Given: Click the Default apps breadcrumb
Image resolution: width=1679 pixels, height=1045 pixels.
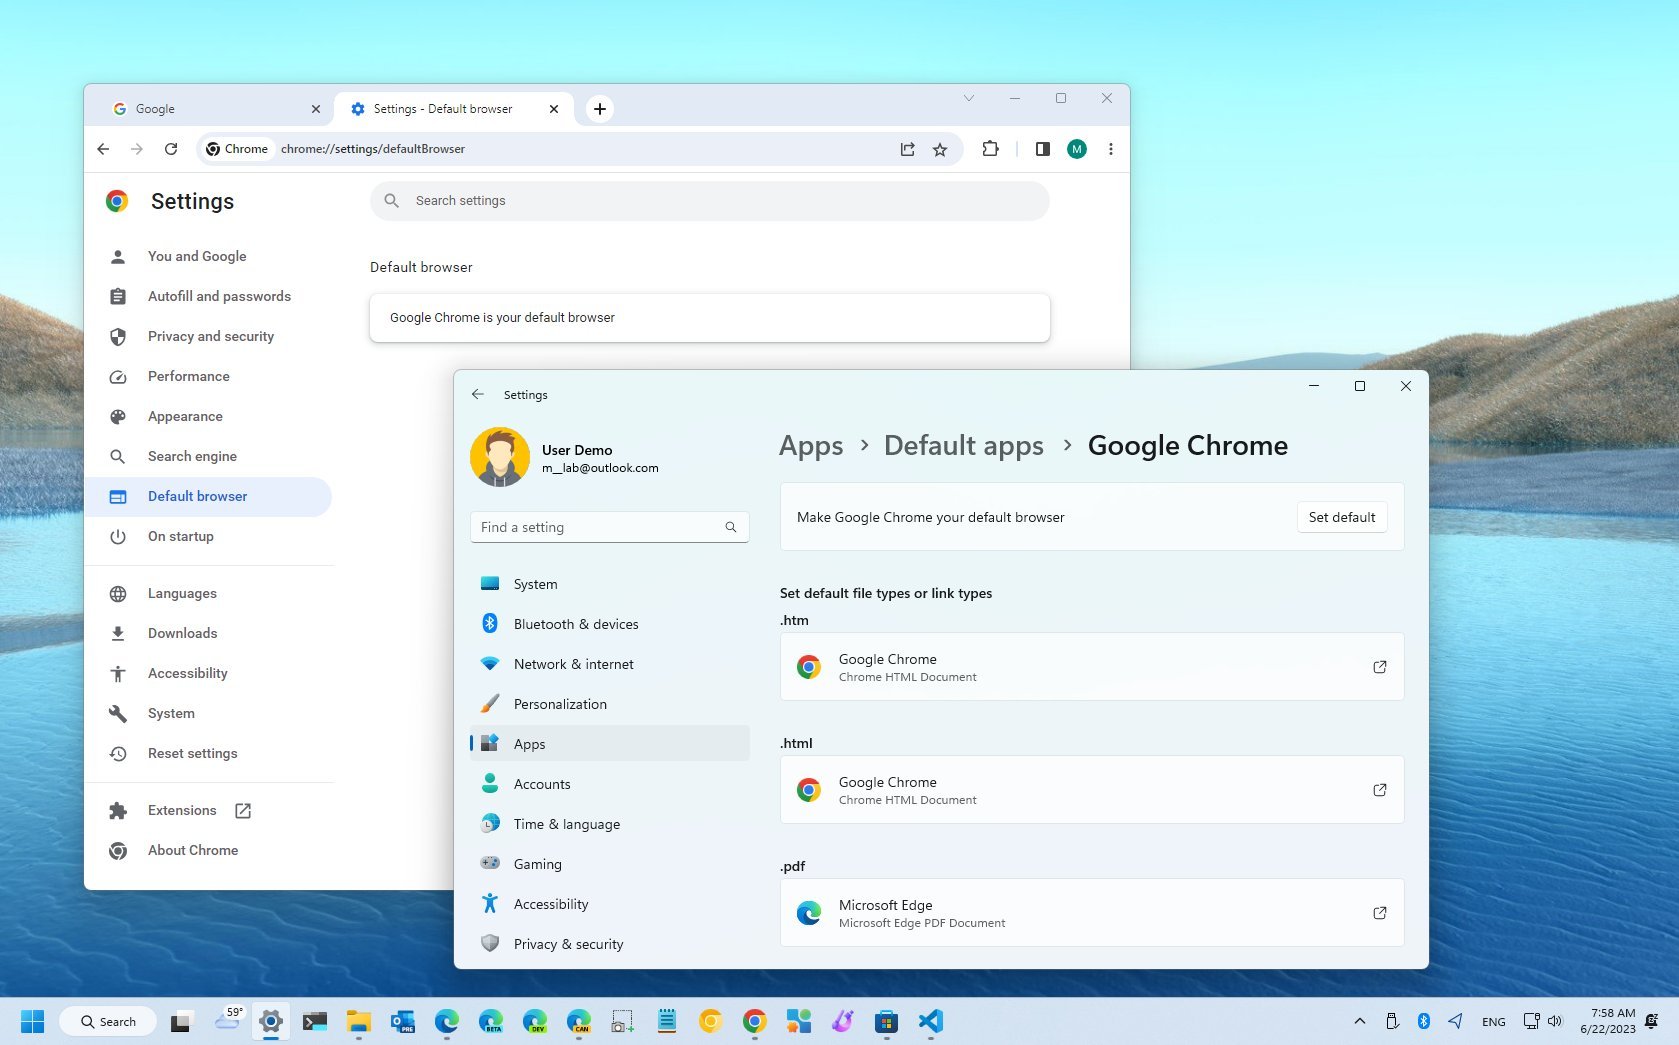Looking at the screenshot, I should (963, 446).
